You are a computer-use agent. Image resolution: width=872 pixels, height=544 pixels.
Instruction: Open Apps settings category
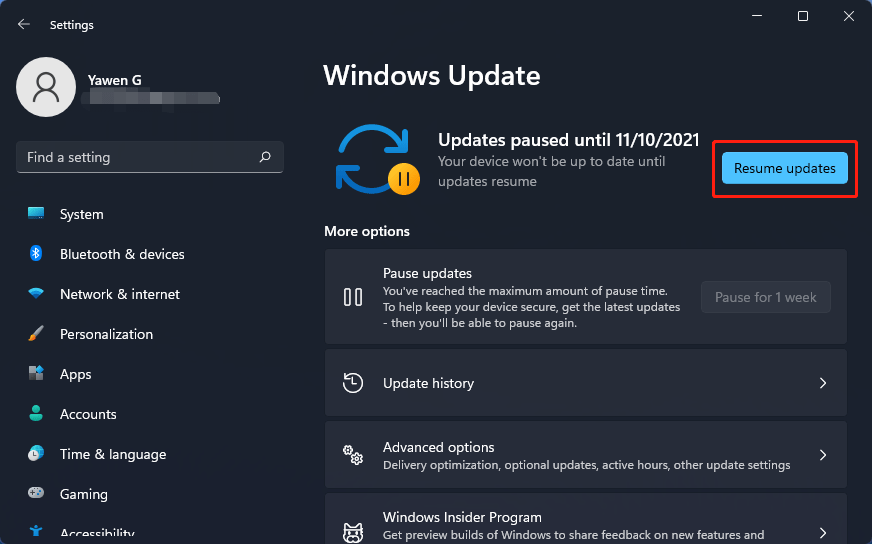click(x=150, y=374)
